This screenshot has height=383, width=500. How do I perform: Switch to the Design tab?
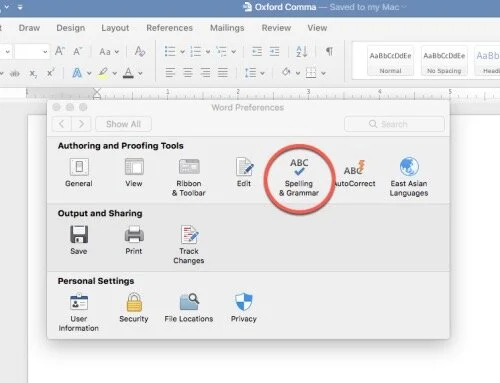(x=71, y=28)
